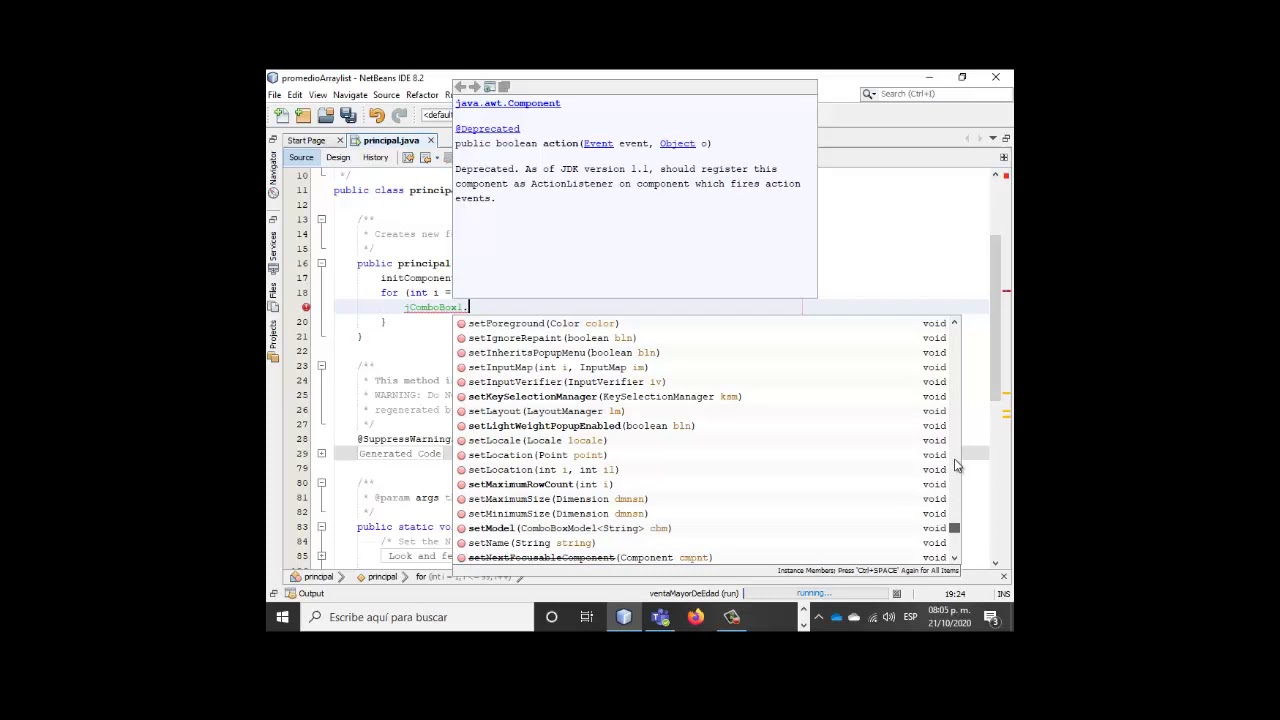Follow the Event parameter type link

point(598,143)
